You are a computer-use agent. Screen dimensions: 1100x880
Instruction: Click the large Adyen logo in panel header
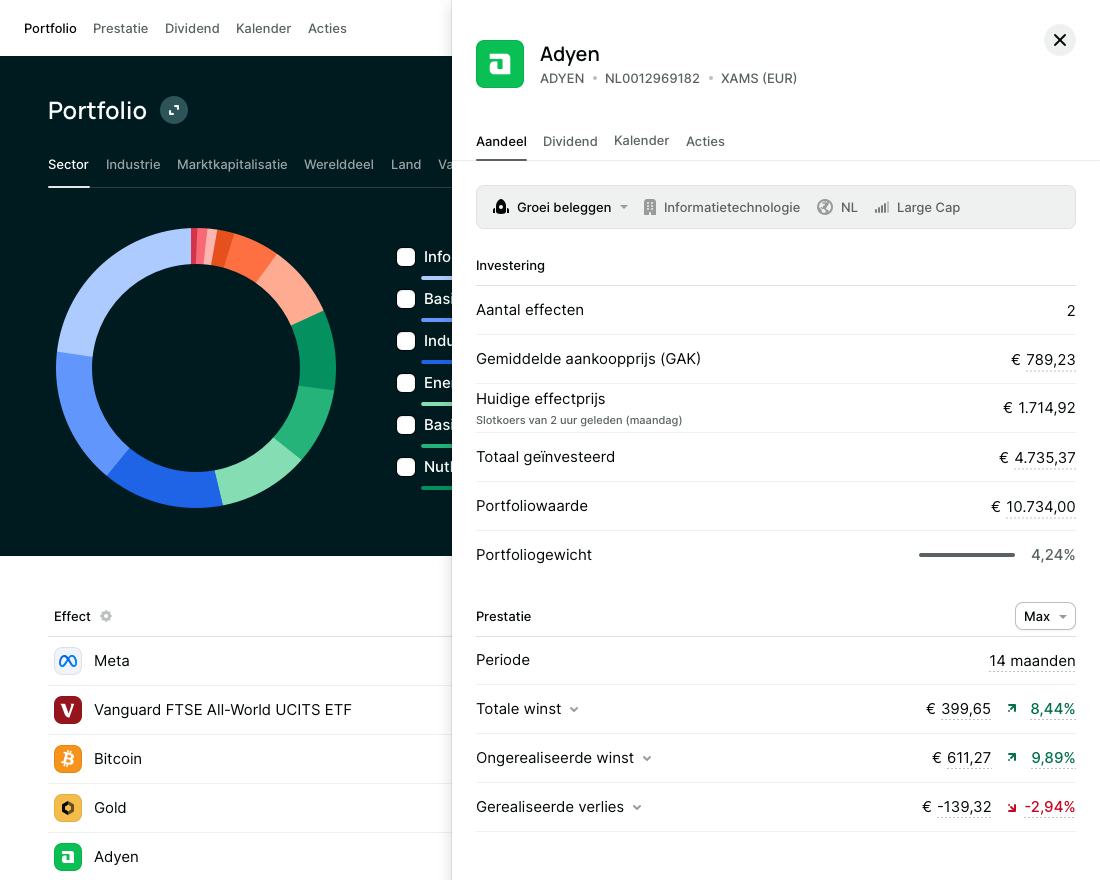tap(500, 64)
